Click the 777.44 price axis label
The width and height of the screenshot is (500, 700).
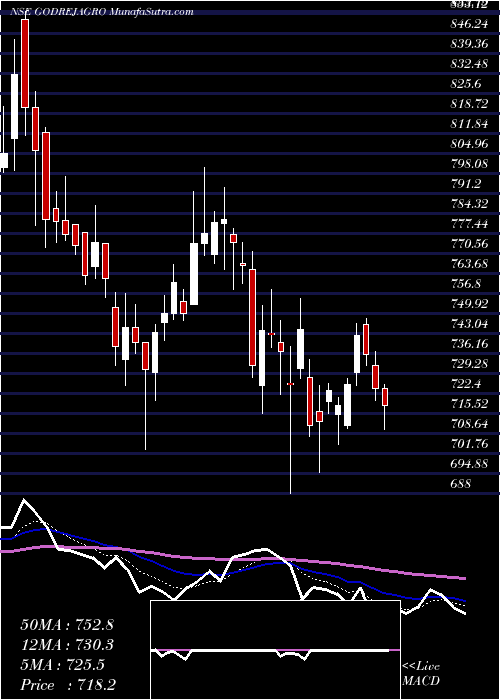coord(469,225)
